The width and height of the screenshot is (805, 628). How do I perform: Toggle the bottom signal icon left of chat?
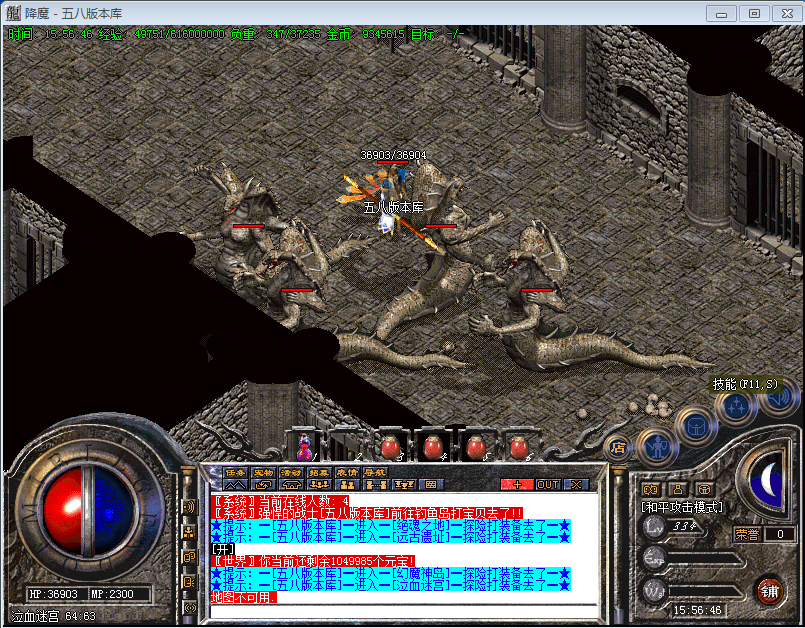tap(189, 607)
